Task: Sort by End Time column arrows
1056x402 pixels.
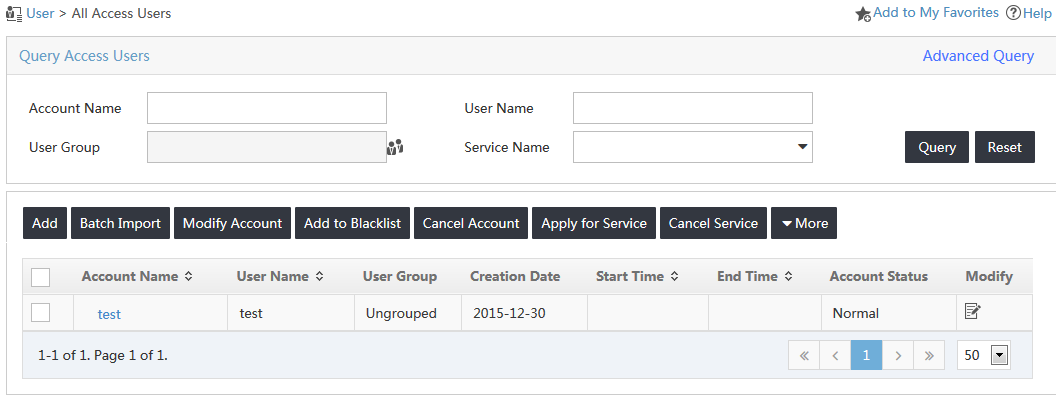Action: [x=788, y=276]
